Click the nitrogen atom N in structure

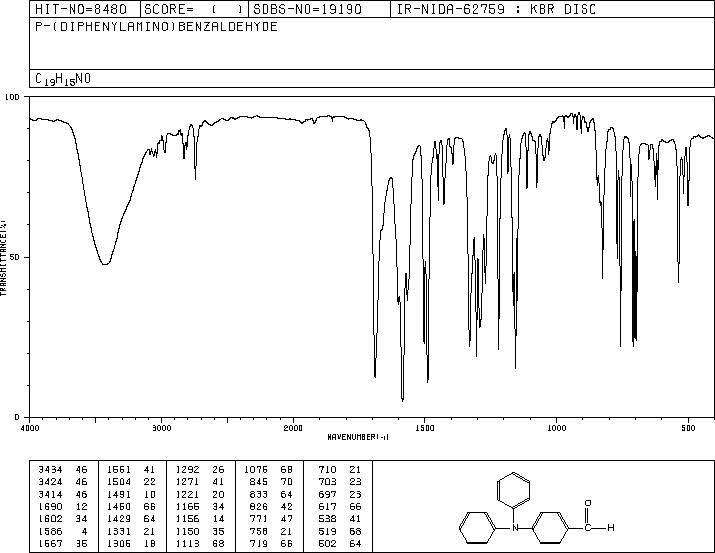515,528
